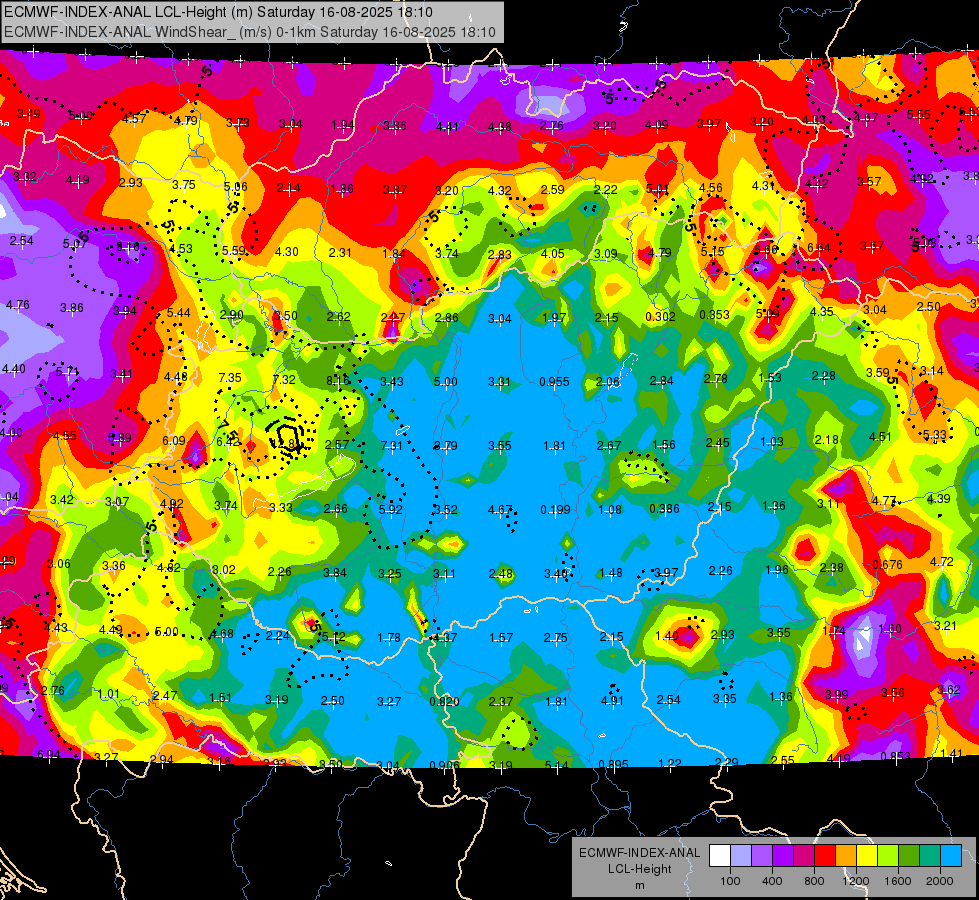The width and height of the screenshot is (979, 900).
Task: Click the wind shear value 0.199
Action: pyautogui.click(x=555, y=510)
